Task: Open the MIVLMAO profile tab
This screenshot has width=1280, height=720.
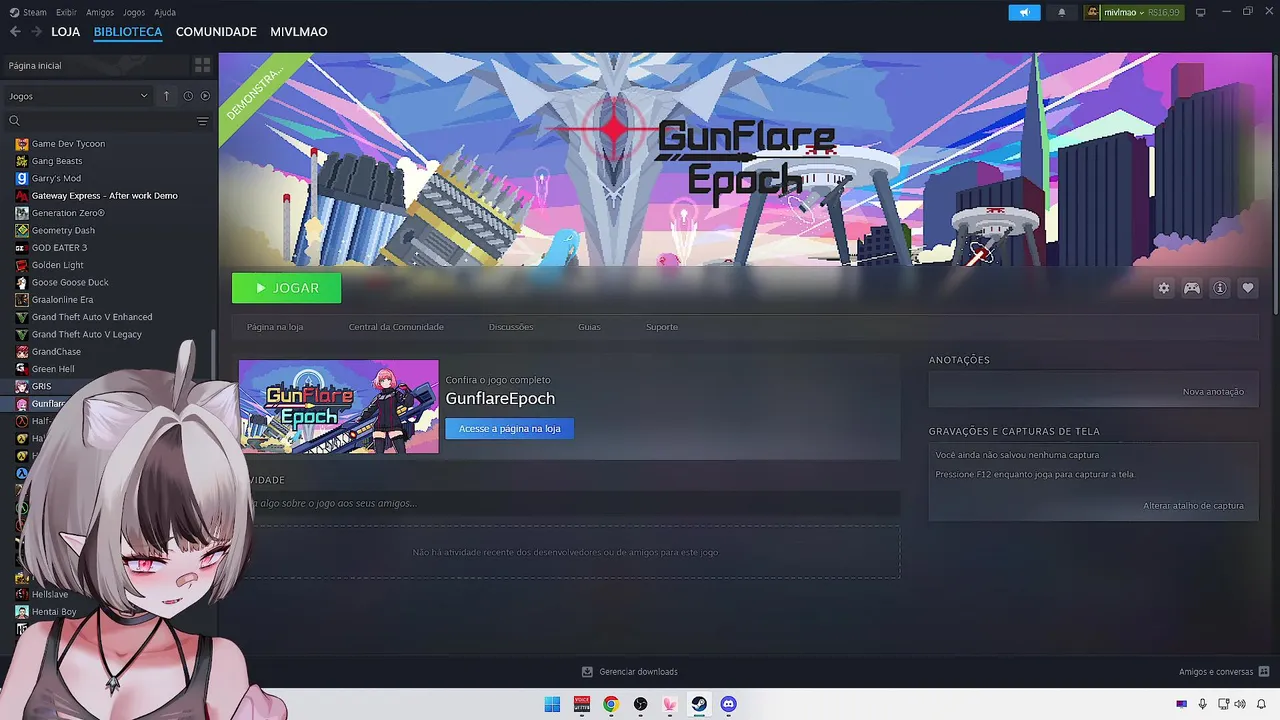Action: pos(299,32)
